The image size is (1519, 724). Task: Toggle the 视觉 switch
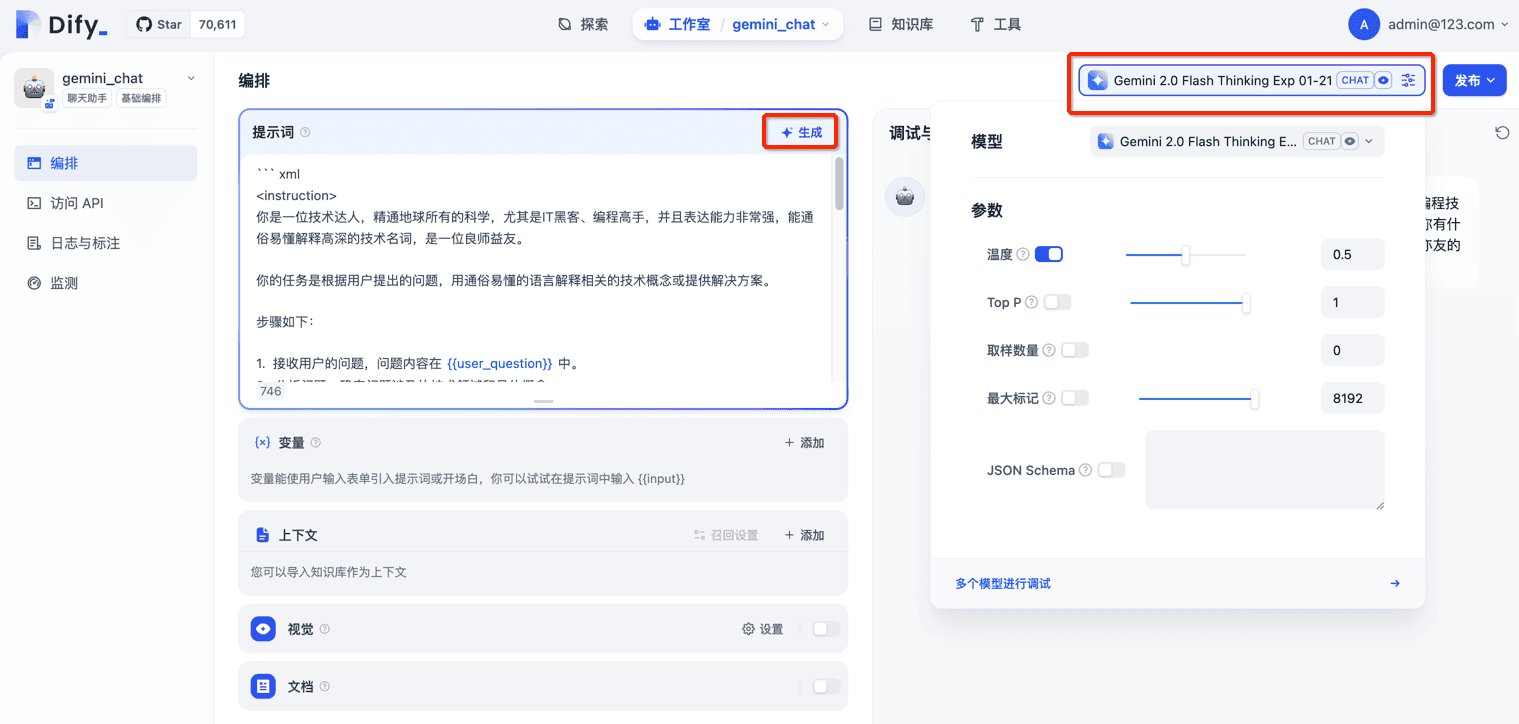pyautogui.click(x=826, y=629)
